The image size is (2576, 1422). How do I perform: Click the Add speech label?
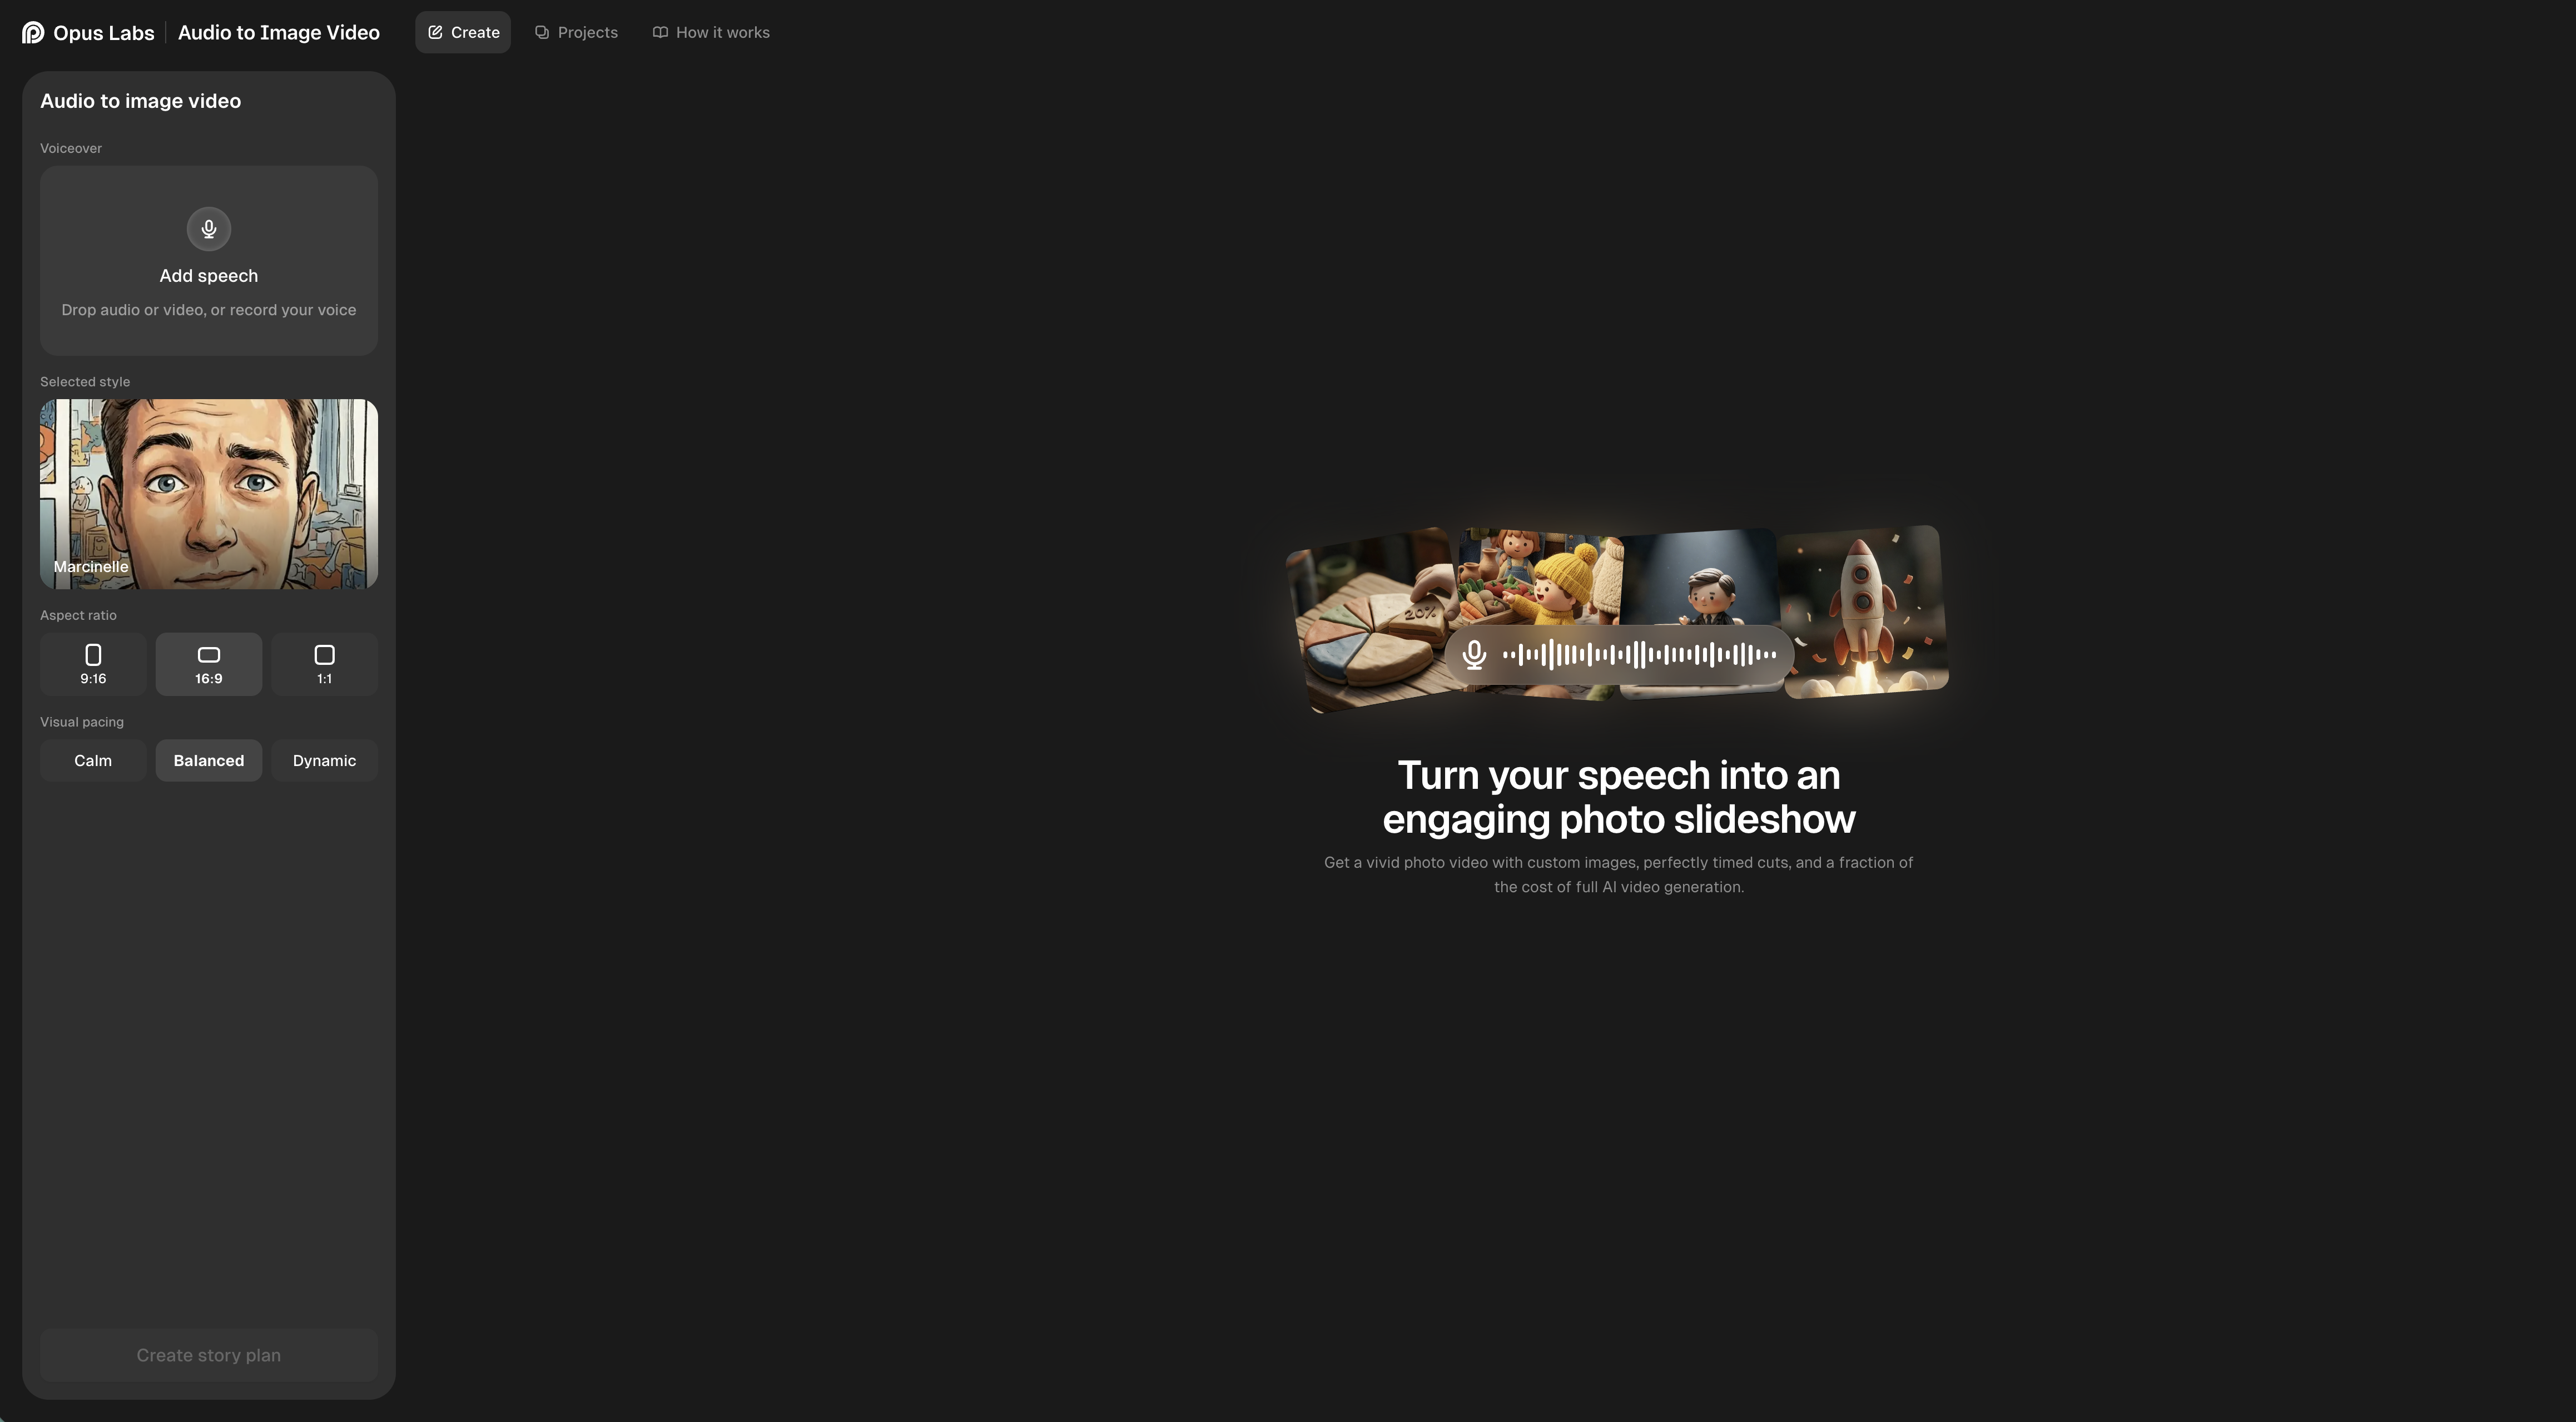pos(209,276)
